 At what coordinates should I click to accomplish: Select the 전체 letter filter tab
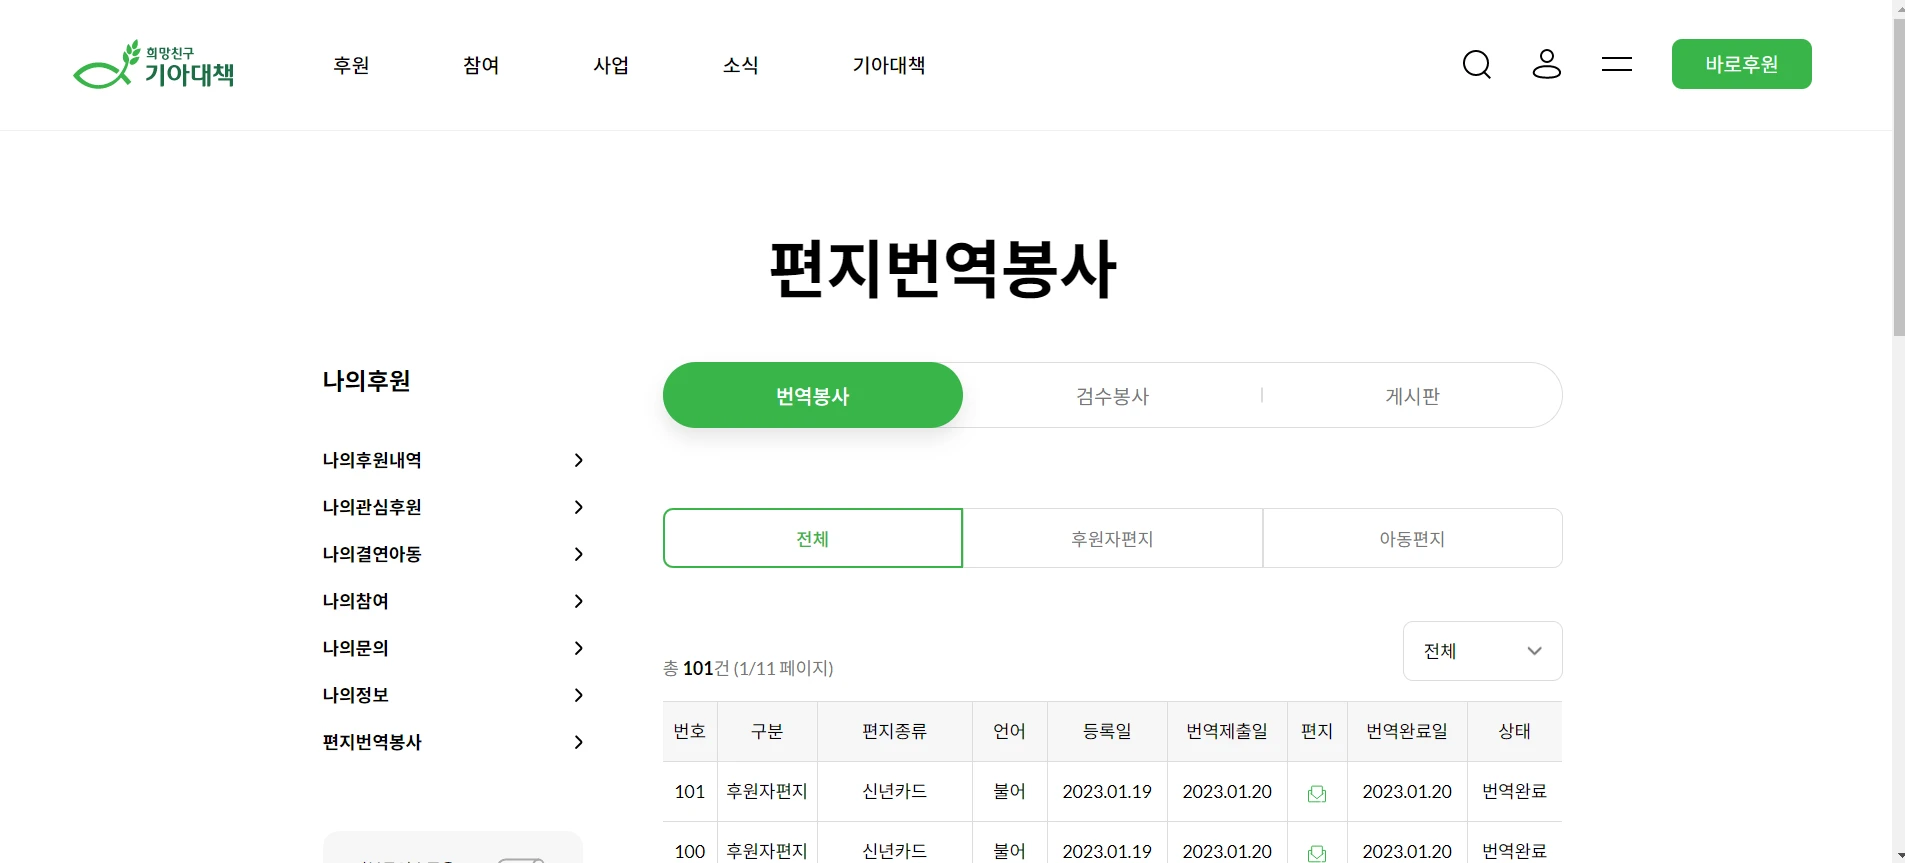pos(813,538)
